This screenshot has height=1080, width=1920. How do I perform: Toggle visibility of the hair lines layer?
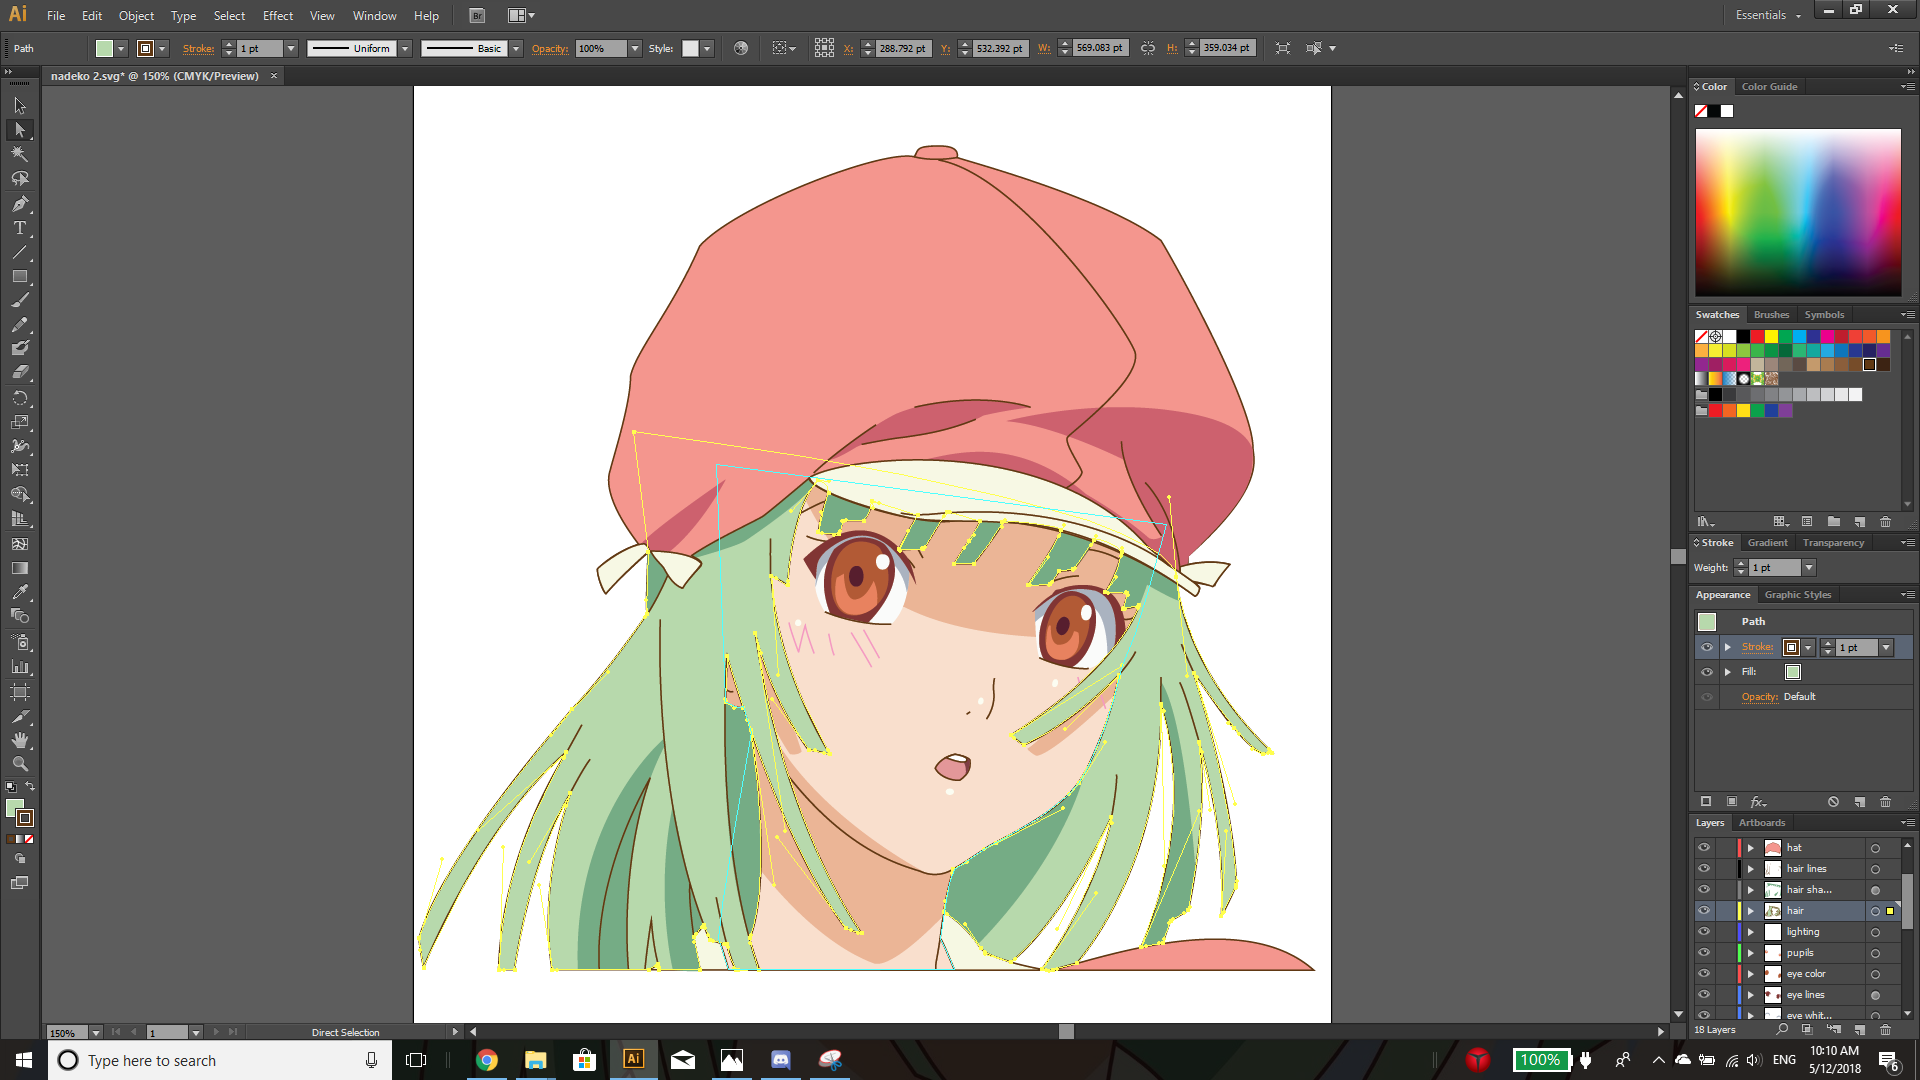point(1704,868)
